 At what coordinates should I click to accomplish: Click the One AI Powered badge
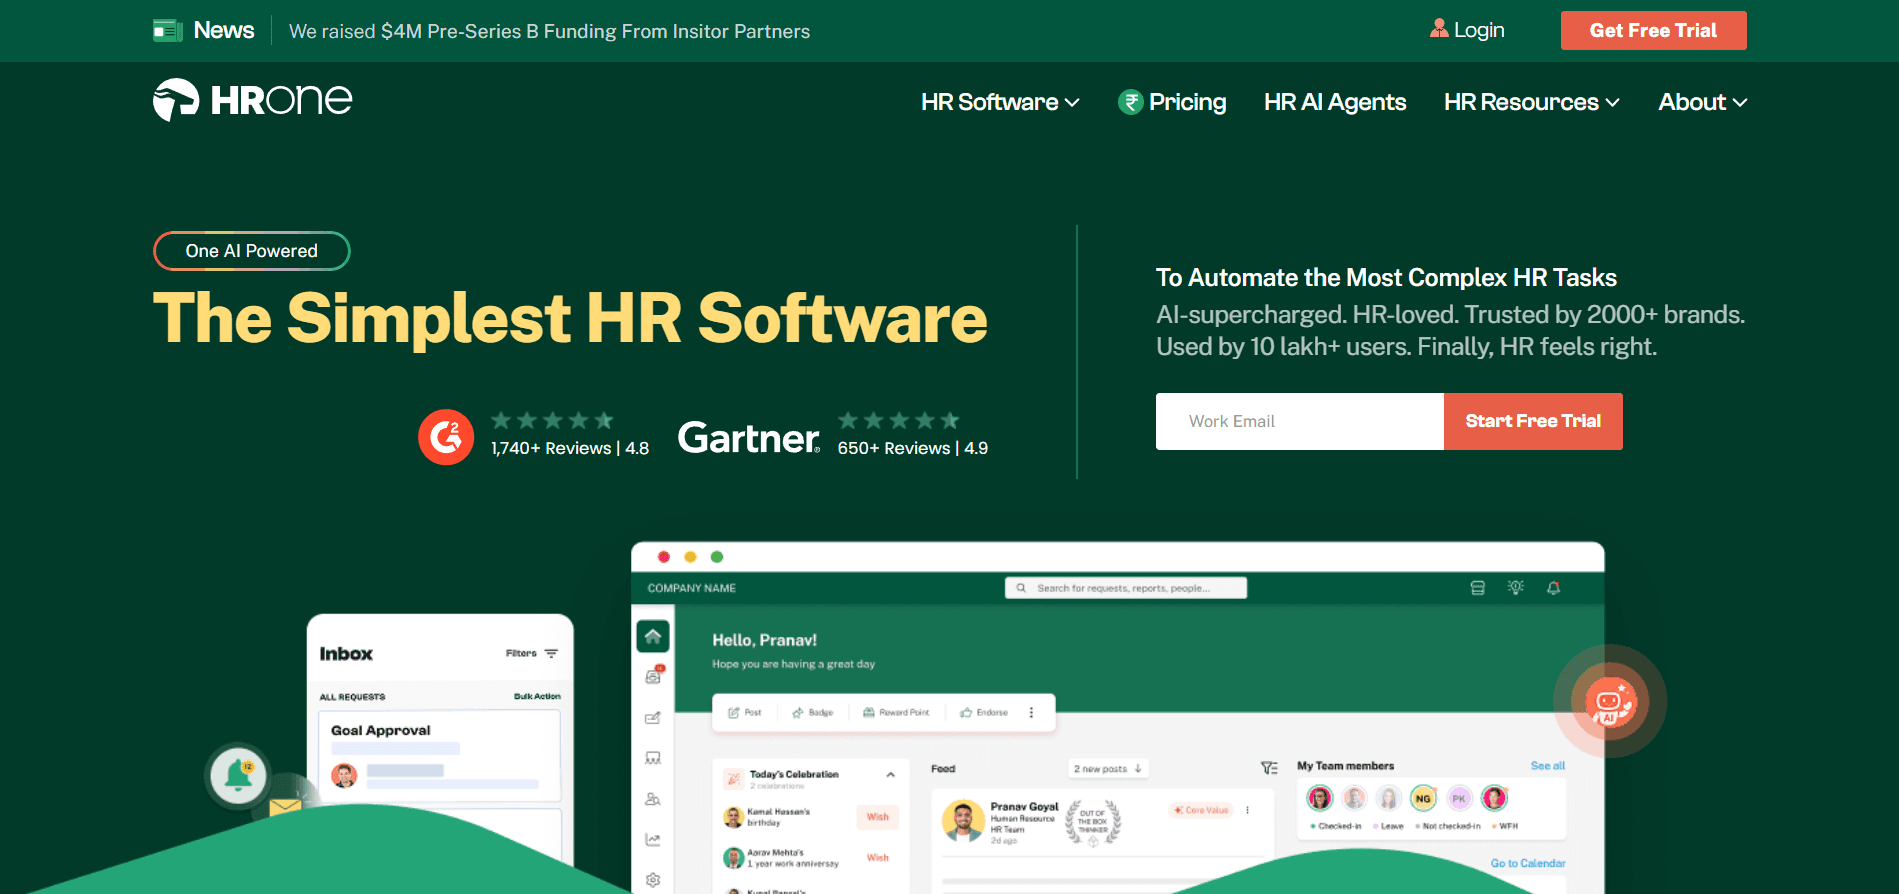[x=251, y=251]
